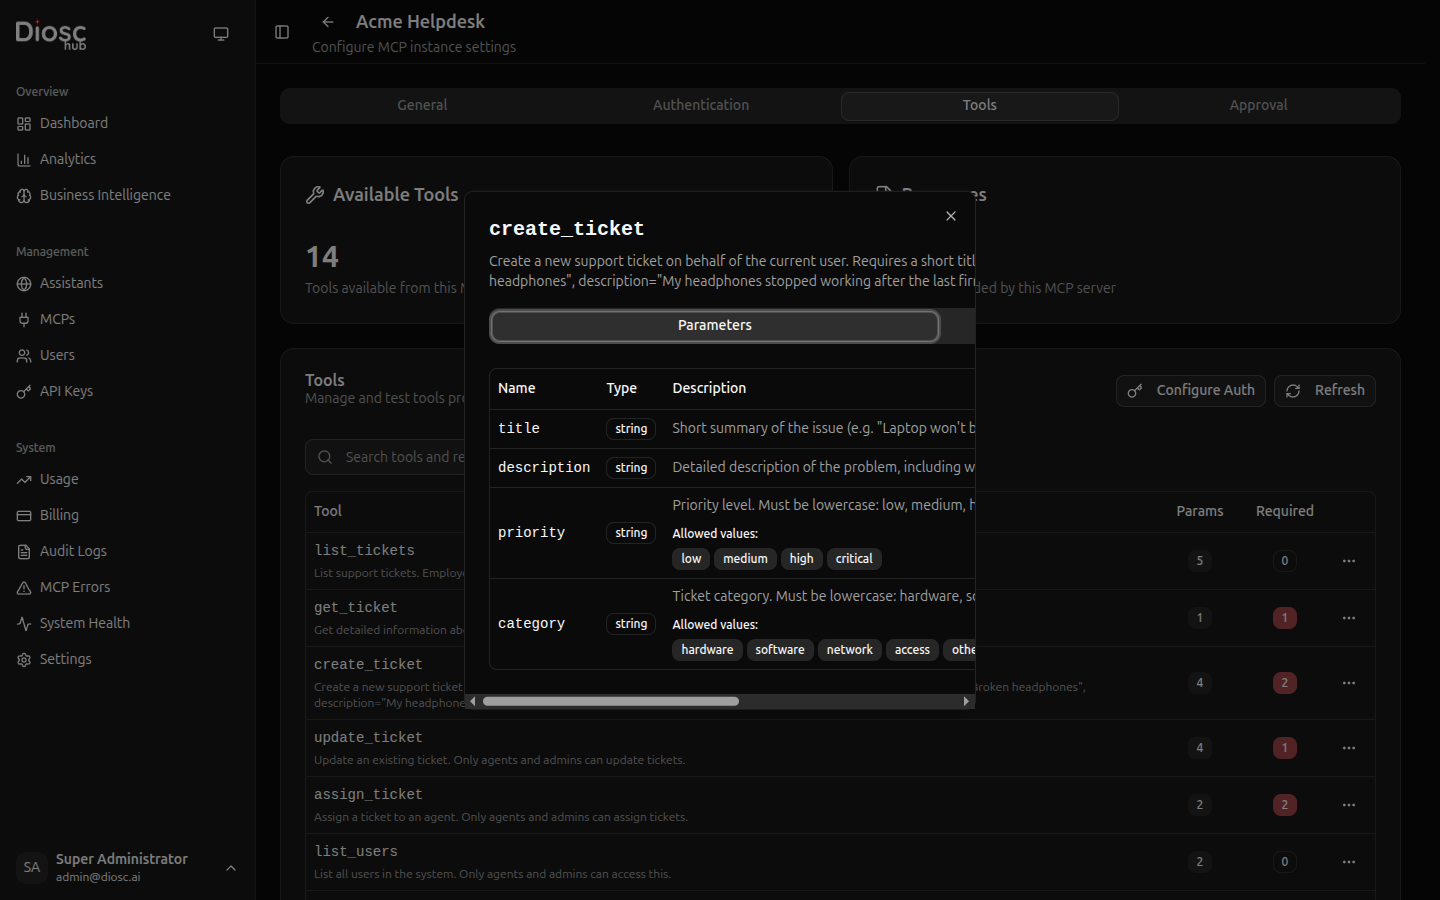Open Business Intelligence
Viewport: 1440px width, 900px height.
(x=104, y=194)
